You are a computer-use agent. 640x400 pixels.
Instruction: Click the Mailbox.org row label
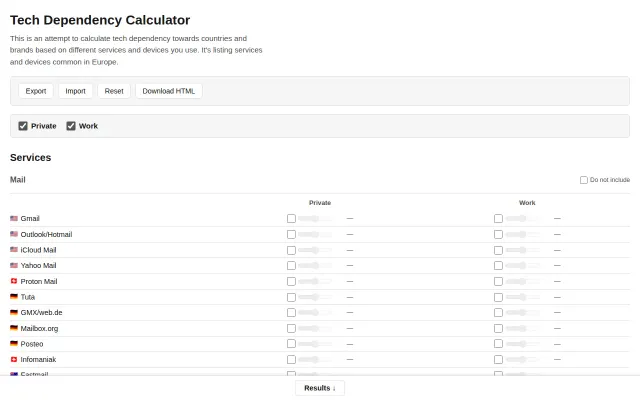(39, 328)
